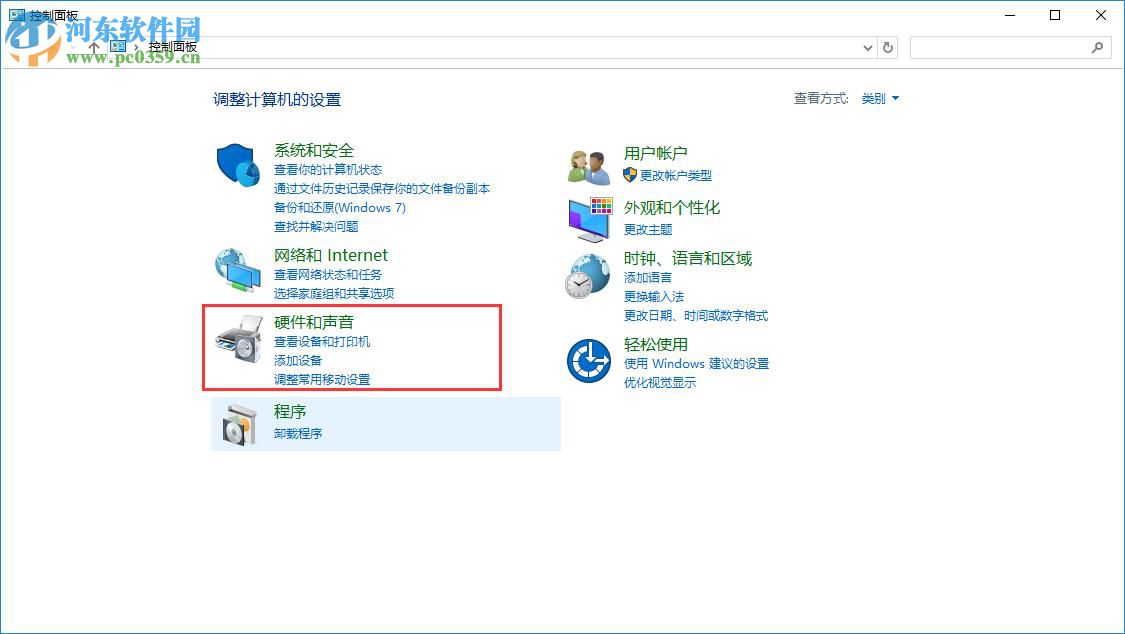Click inside the search box
The width and height of the screenshot is (1125, 634).
1010,47
